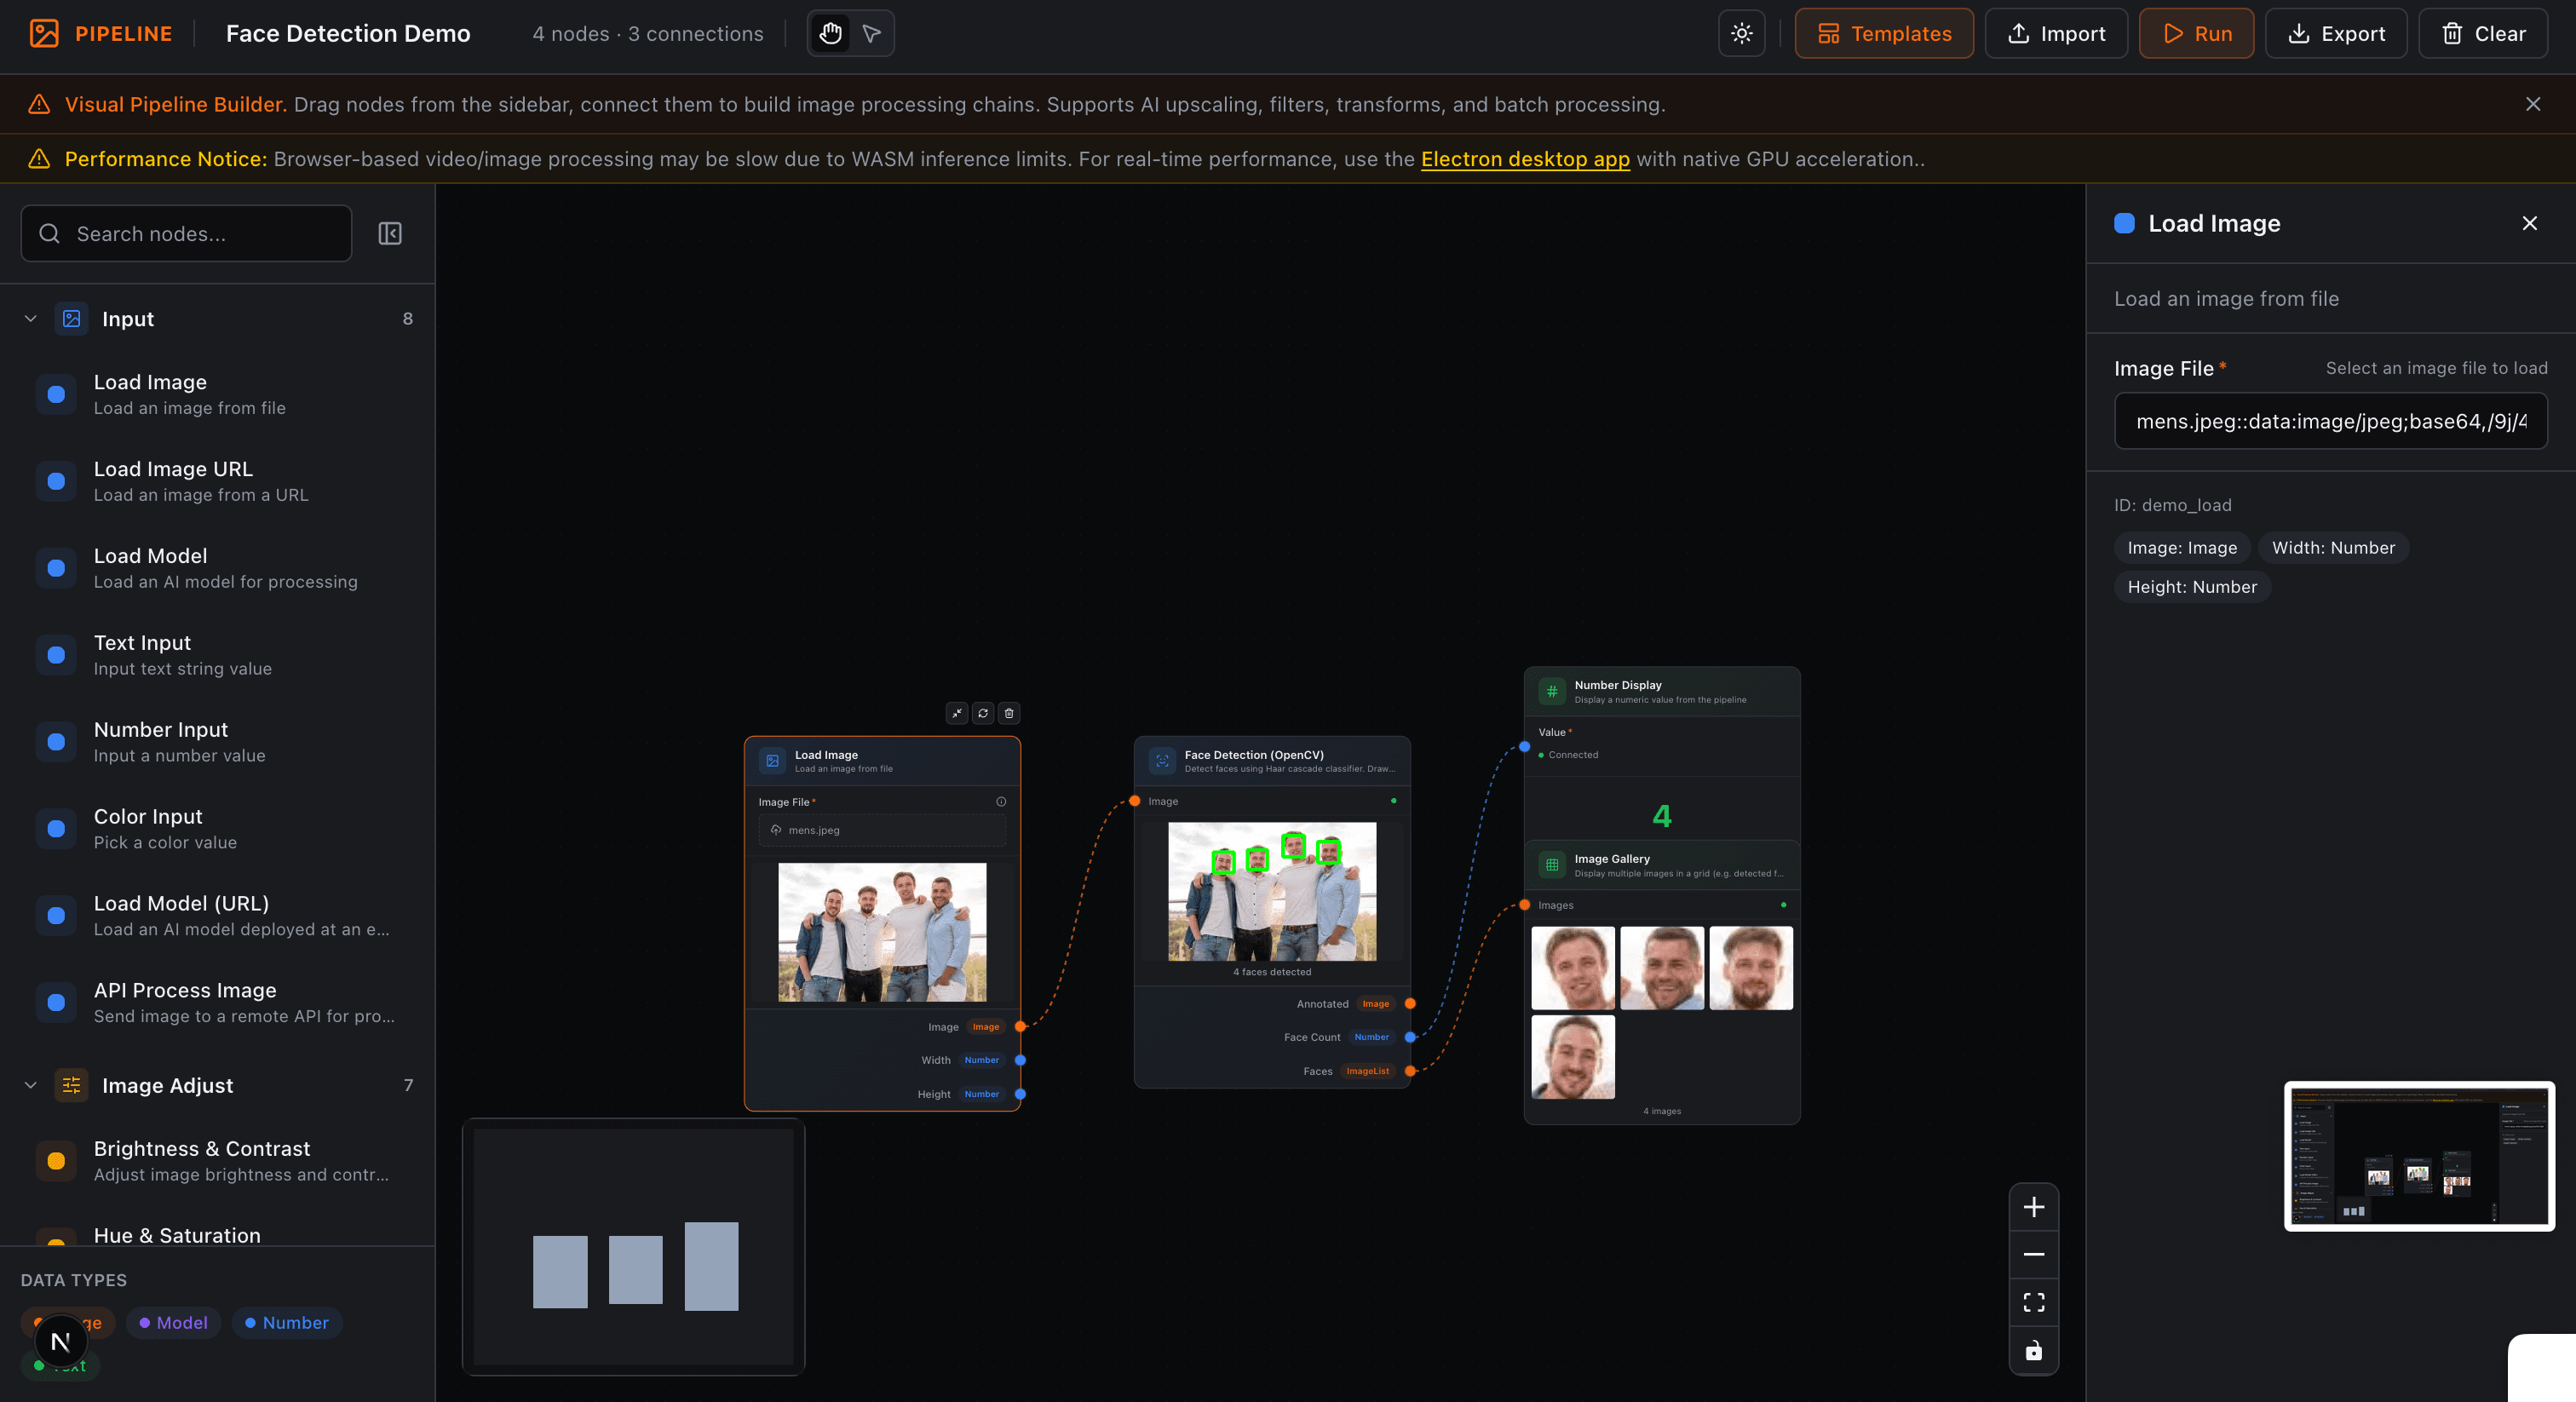Select the Hand pan tool

tap(830, 33)
